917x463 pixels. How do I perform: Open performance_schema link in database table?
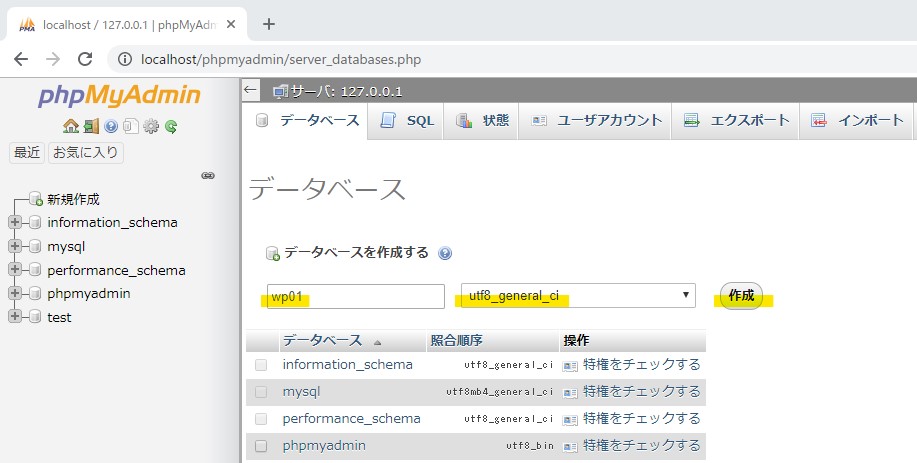(351, 419)
